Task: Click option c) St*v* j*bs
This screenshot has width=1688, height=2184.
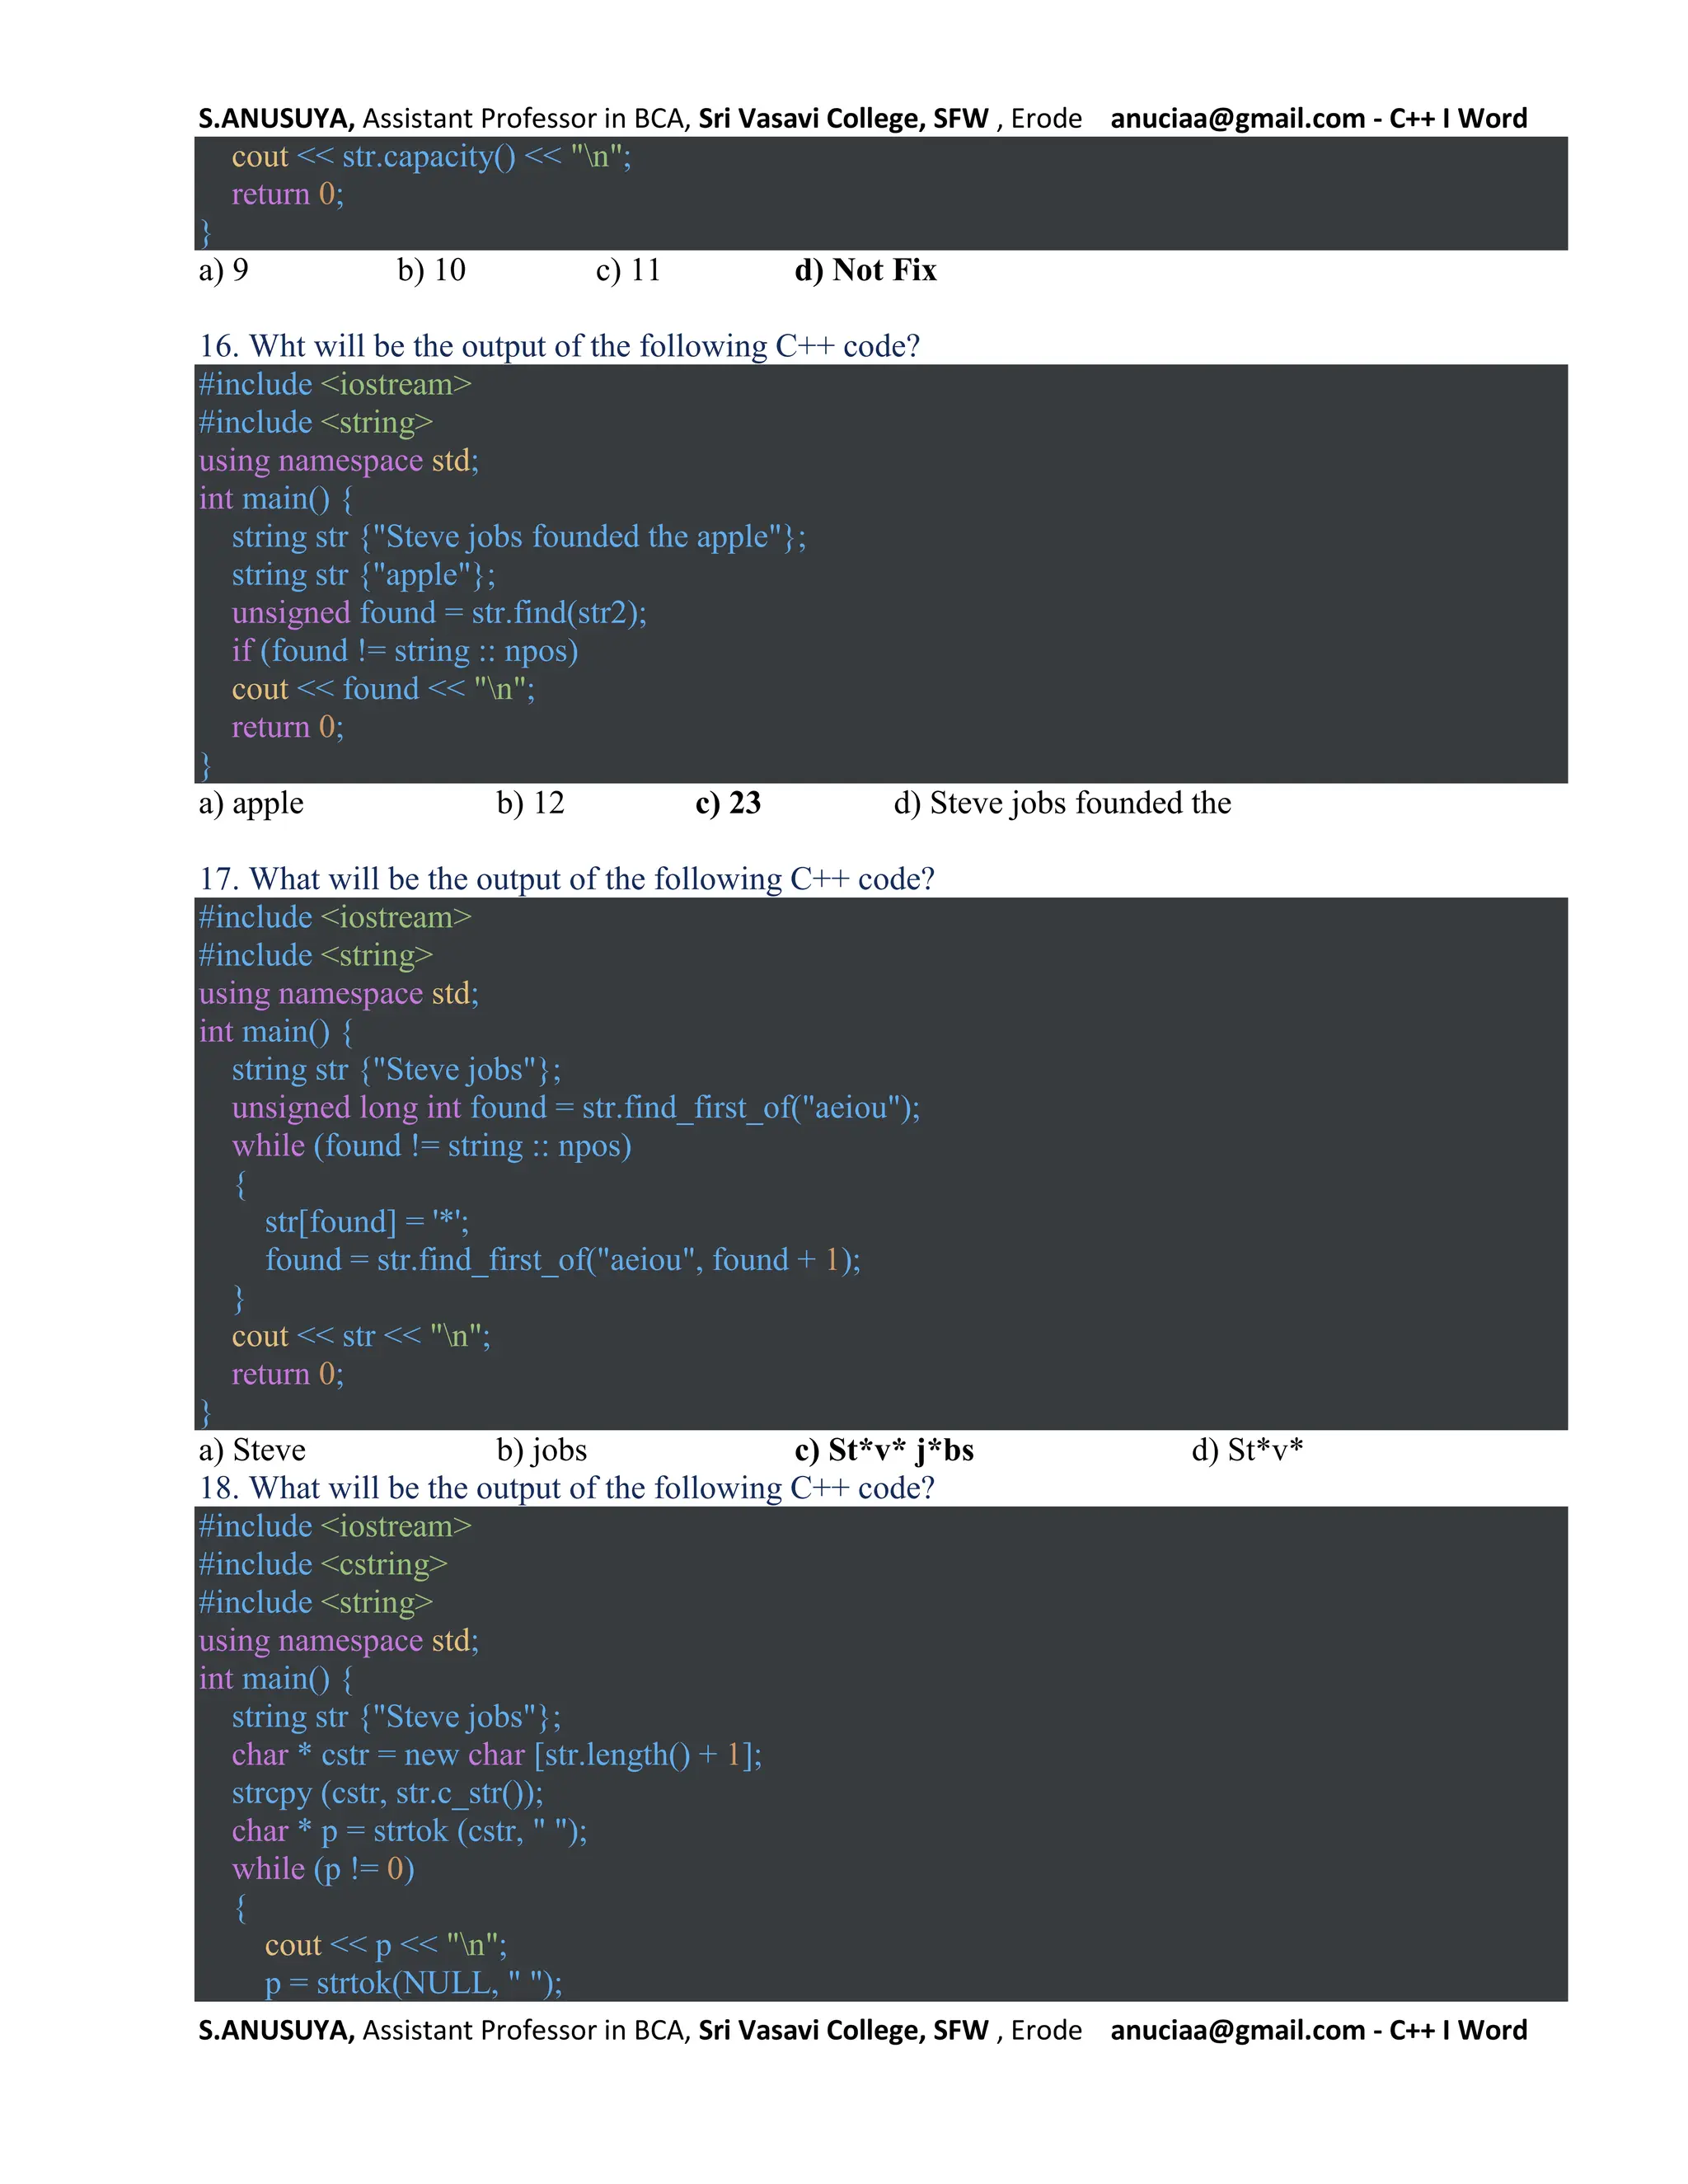Action: 883,1450
